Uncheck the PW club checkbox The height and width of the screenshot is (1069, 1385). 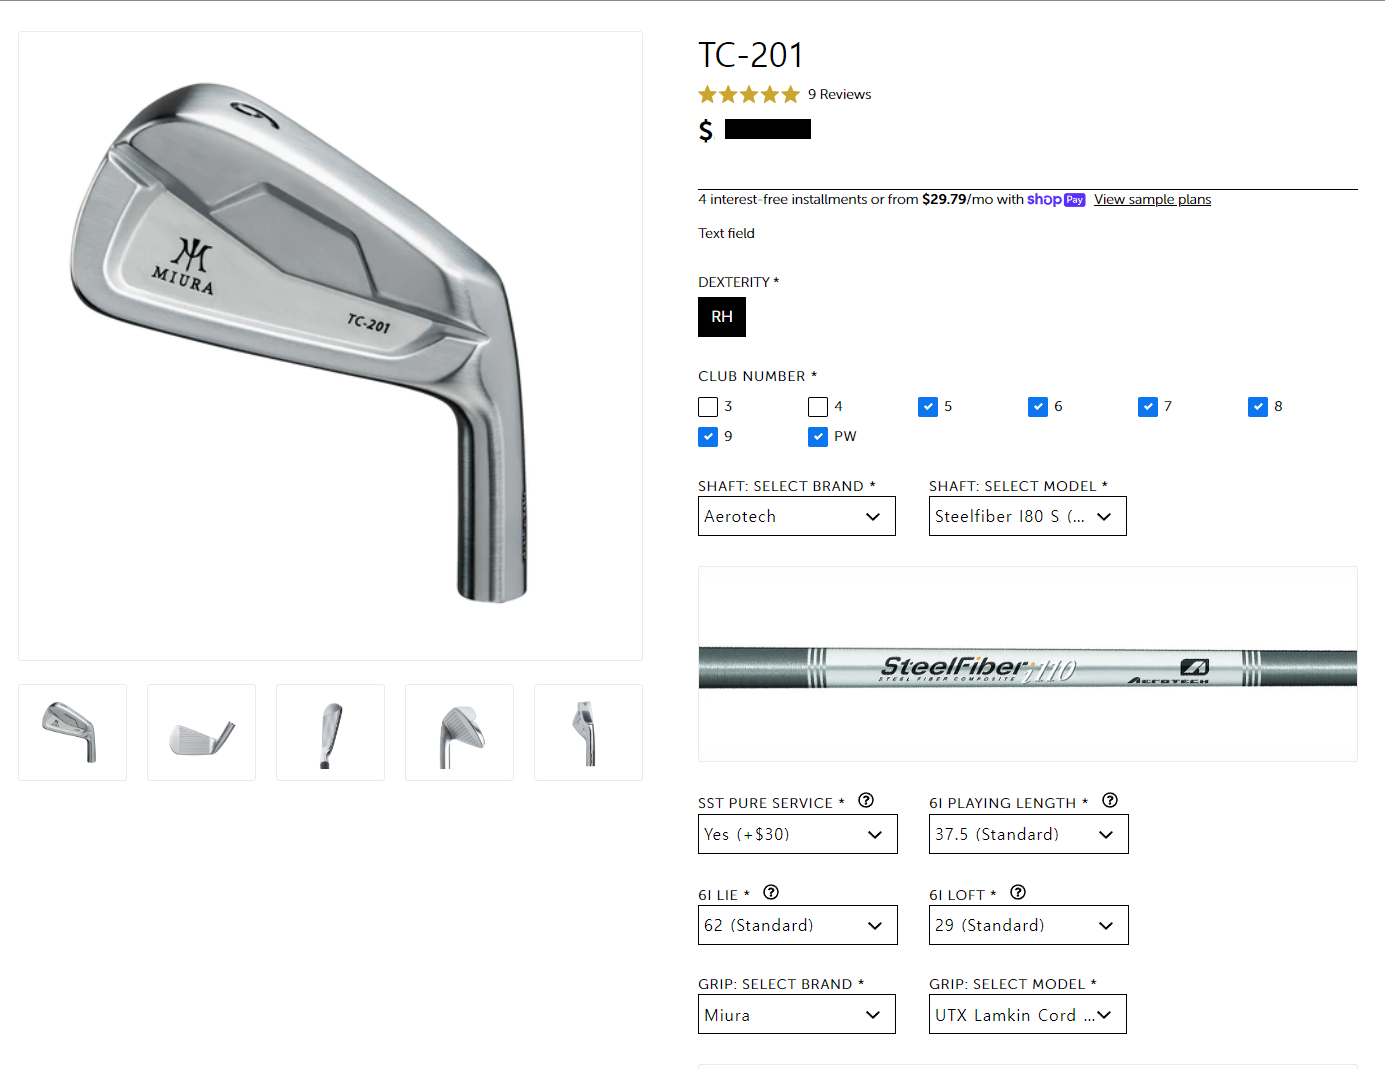click(x=818, y=437)
